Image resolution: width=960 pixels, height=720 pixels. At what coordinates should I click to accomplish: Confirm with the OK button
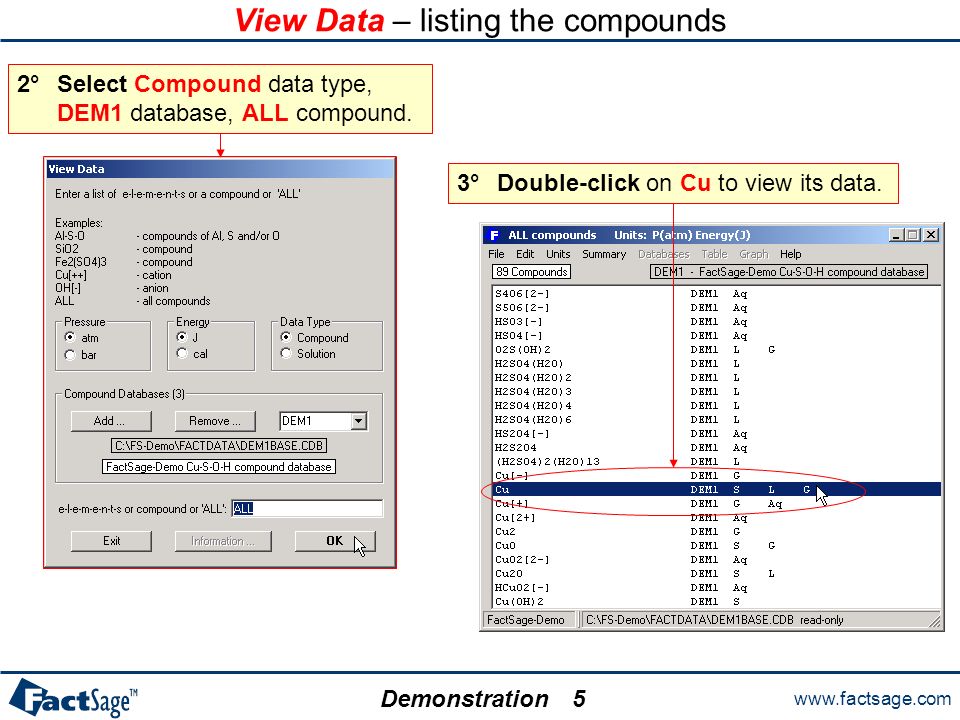[x=335, y=541]
